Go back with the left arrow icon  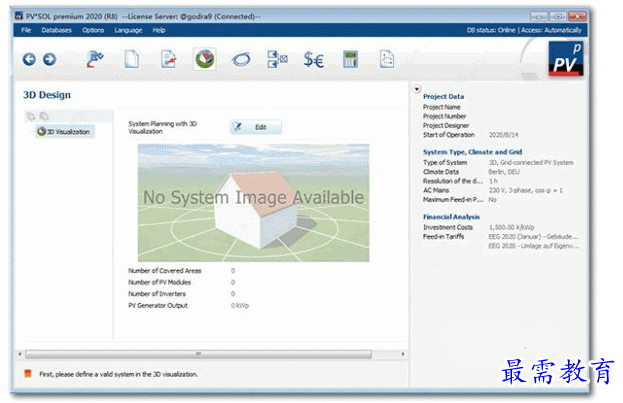point(29,59)
